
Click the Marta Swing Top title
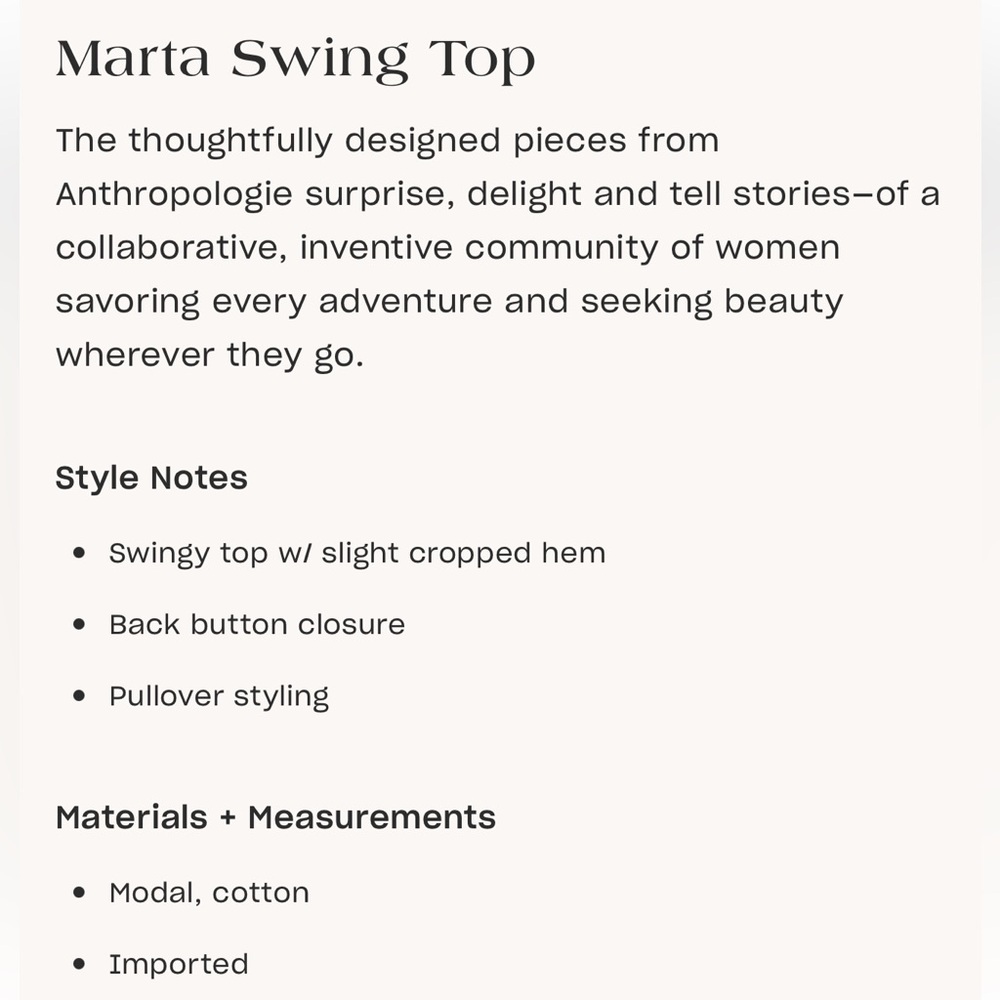295,61
